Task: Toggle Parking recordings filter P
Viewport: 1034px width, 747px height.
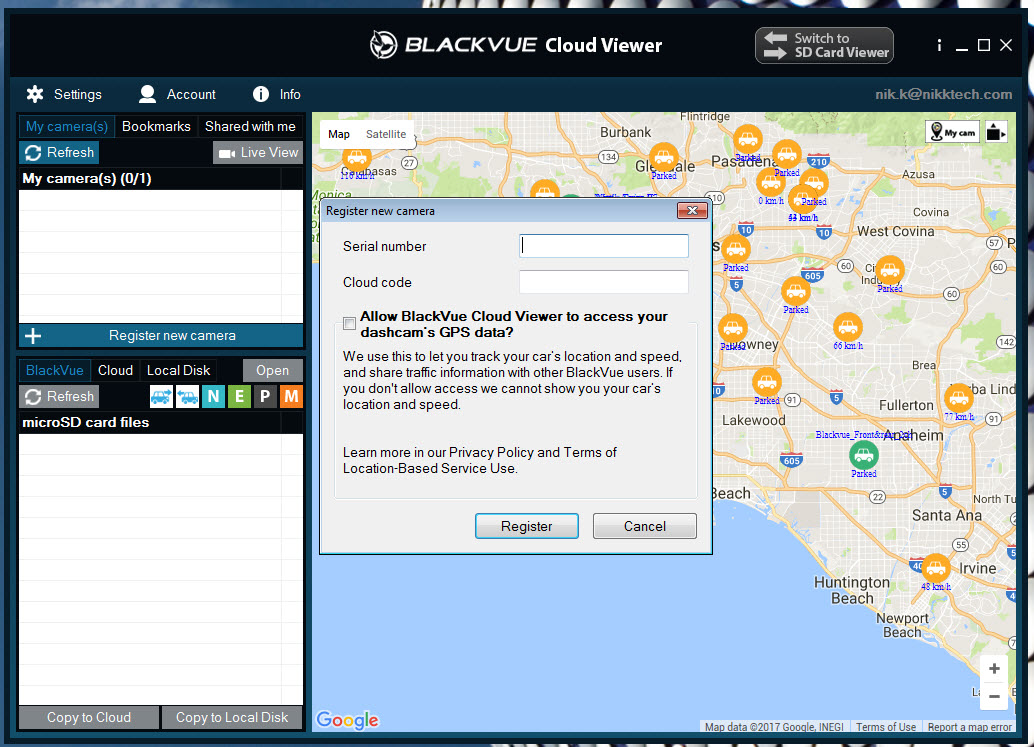Action: 265,396
